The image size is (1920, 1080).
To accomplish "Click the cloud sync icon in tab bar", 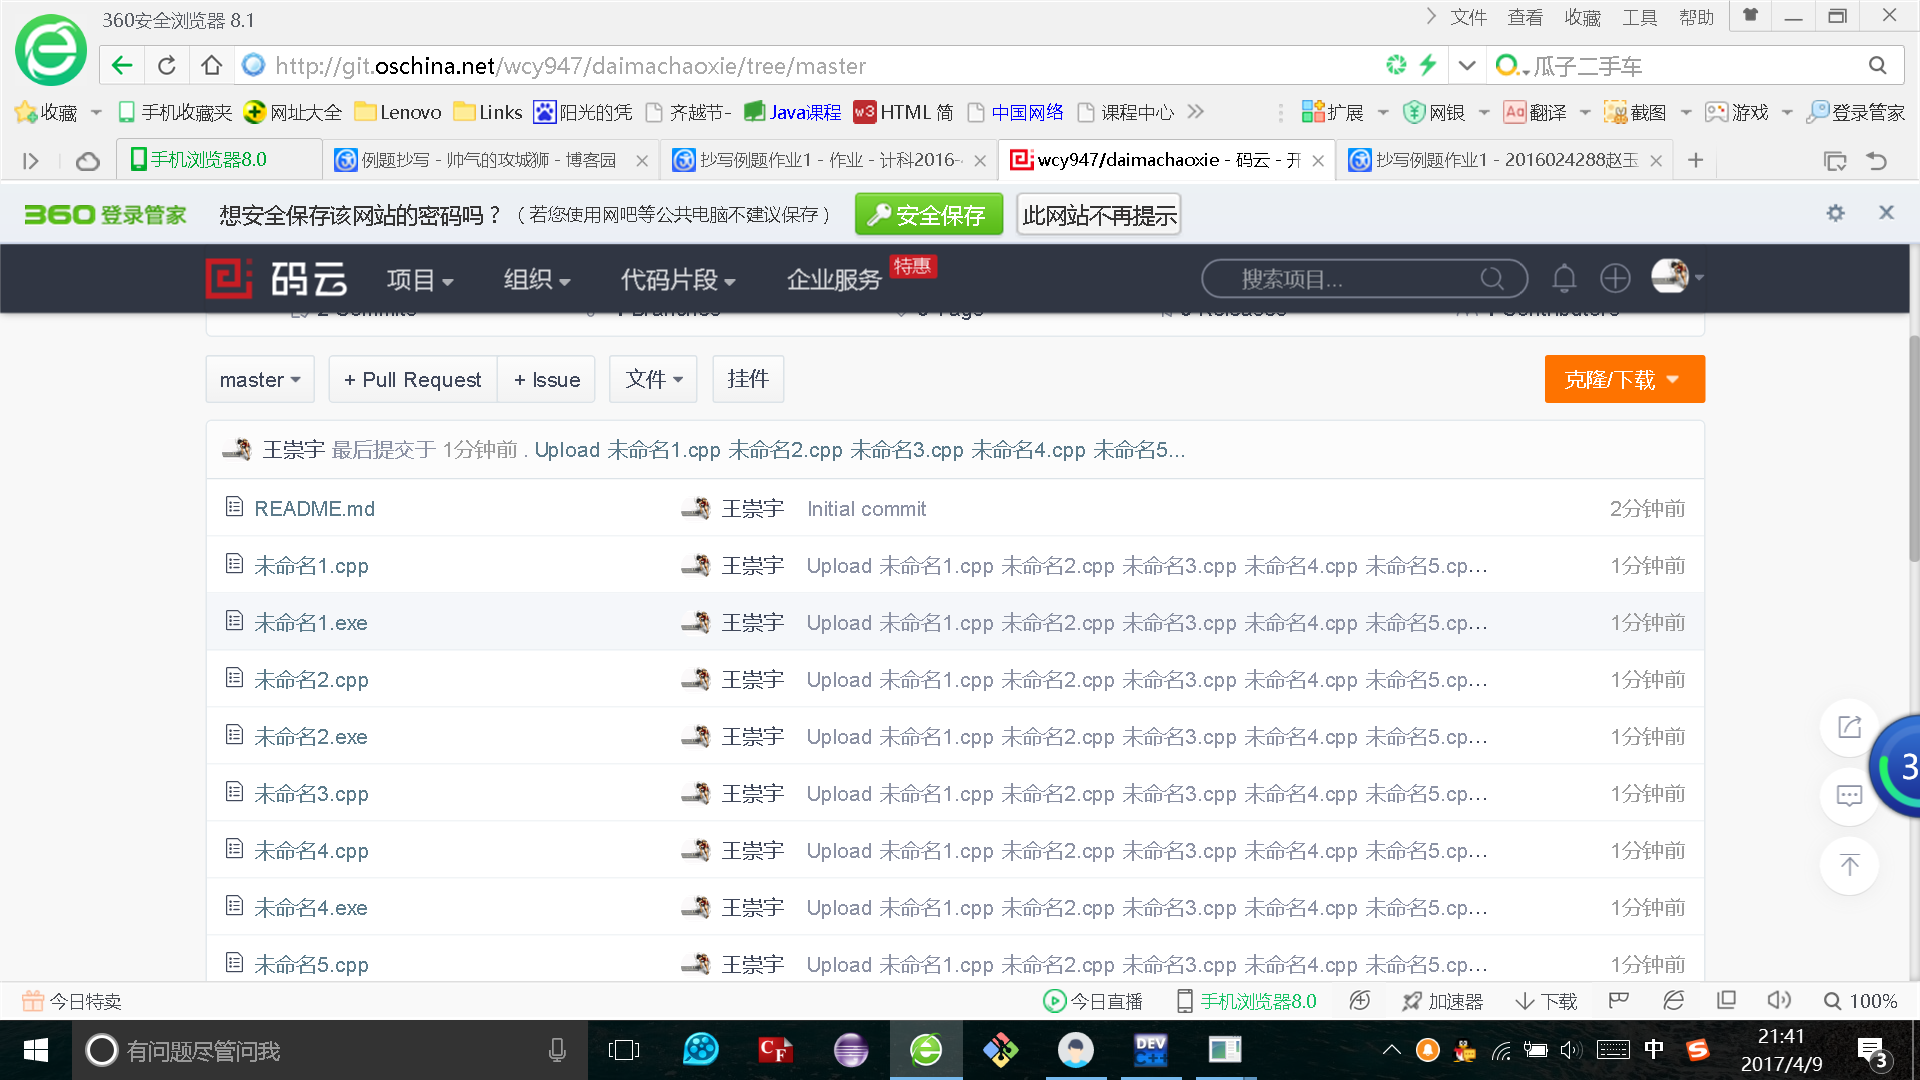I will 88,161.
